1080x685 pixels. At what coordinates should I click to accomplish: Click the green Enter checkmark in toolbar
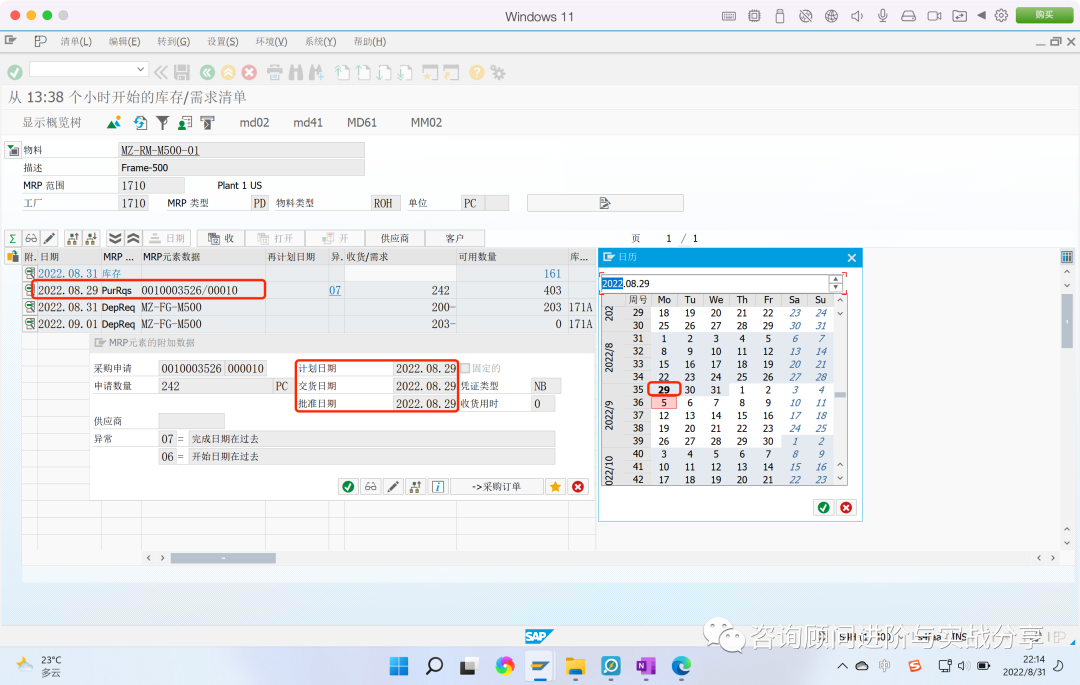(14, 72)
